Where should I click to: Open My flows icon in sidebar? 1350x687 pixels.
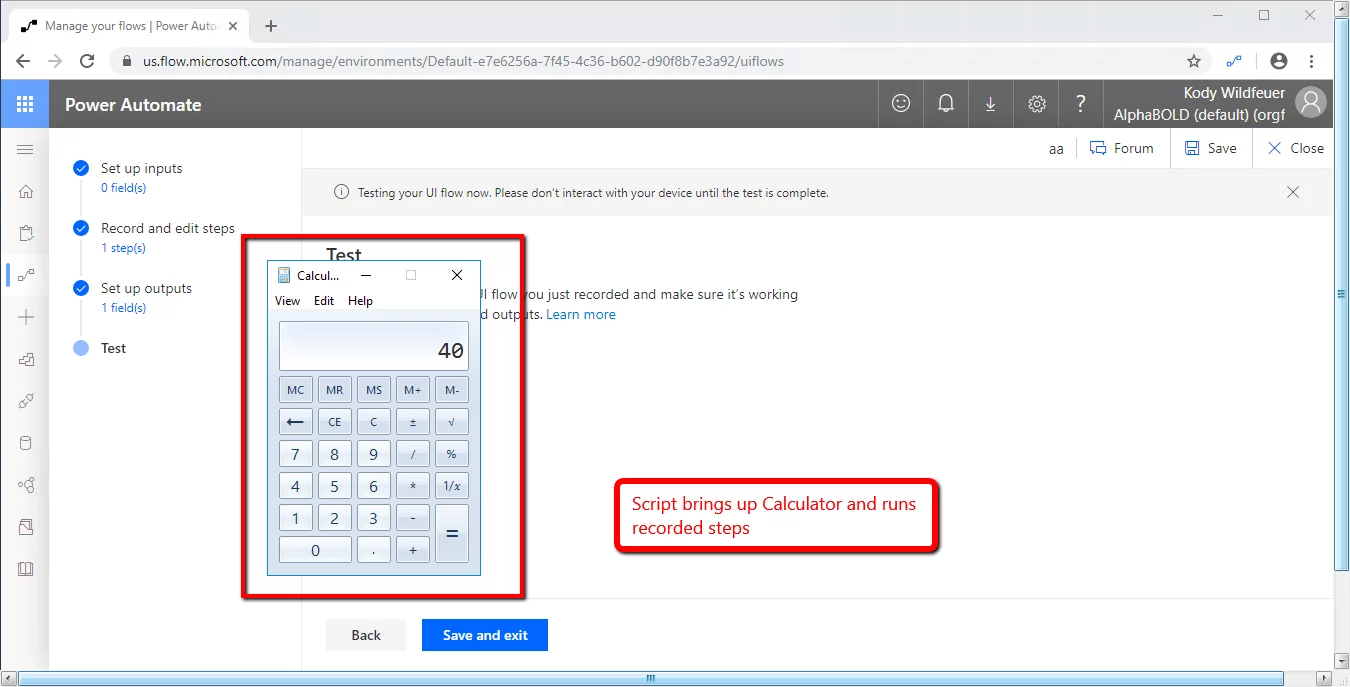coord(26,275)
